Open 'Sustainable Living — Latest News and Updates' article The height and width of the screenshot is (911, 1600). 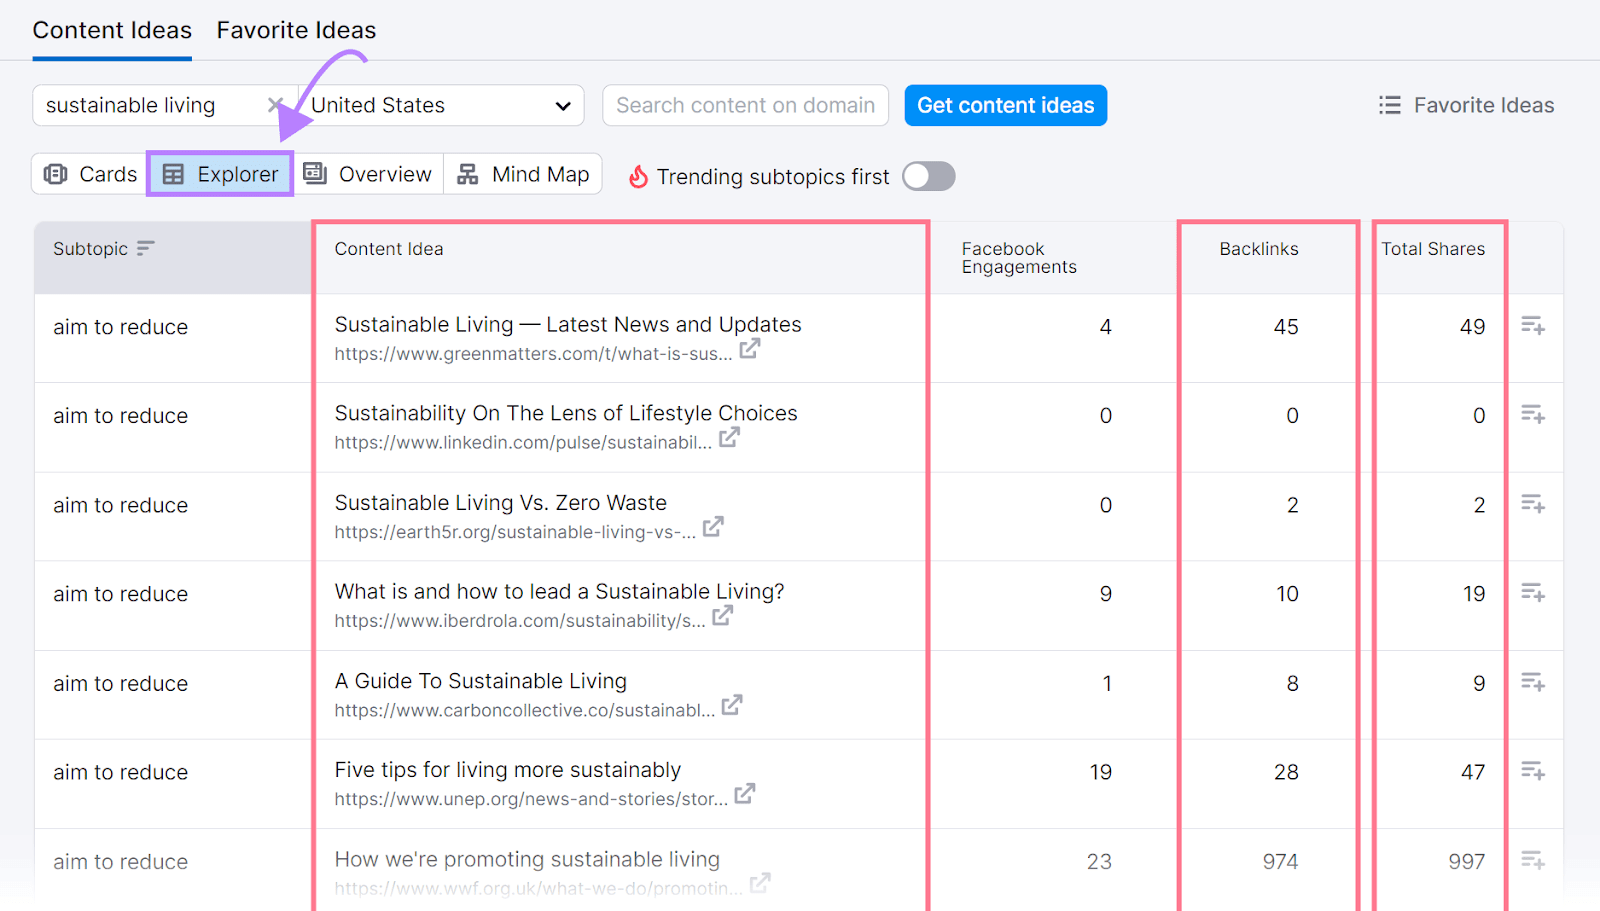tap(568, 325)
